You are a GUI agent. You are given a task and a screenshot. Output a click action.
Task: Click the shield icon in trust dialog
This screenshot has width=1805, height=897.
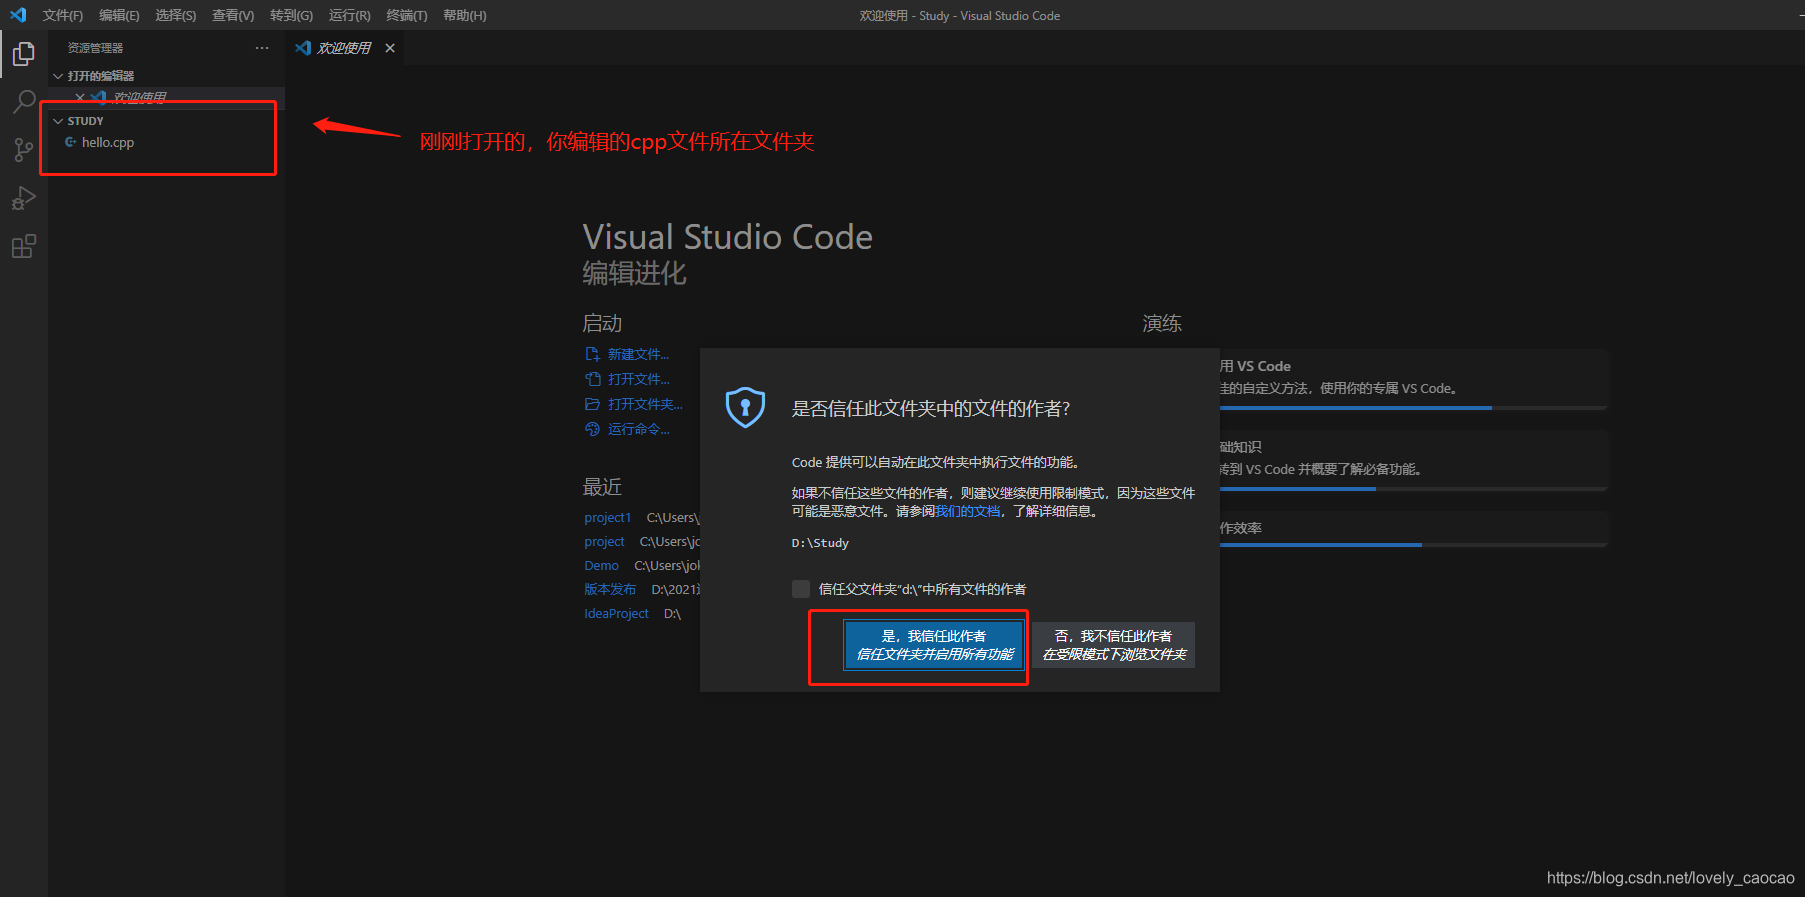click(745, 407)
